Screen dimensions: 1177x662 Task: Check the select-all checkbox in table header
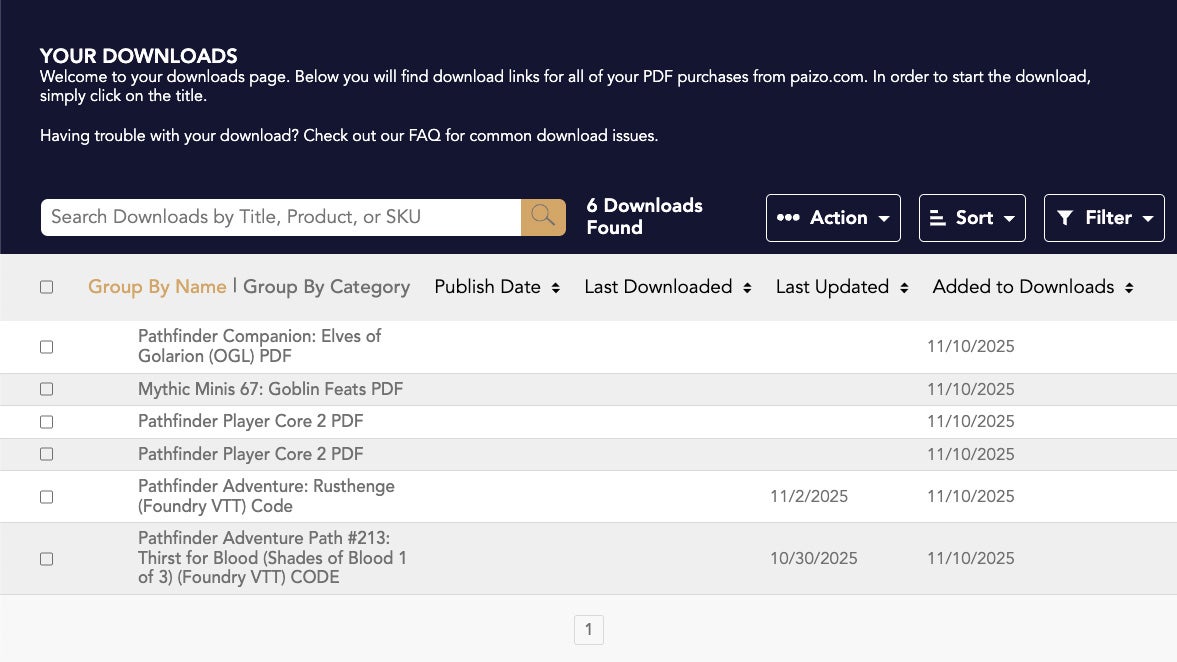(46, 287)
